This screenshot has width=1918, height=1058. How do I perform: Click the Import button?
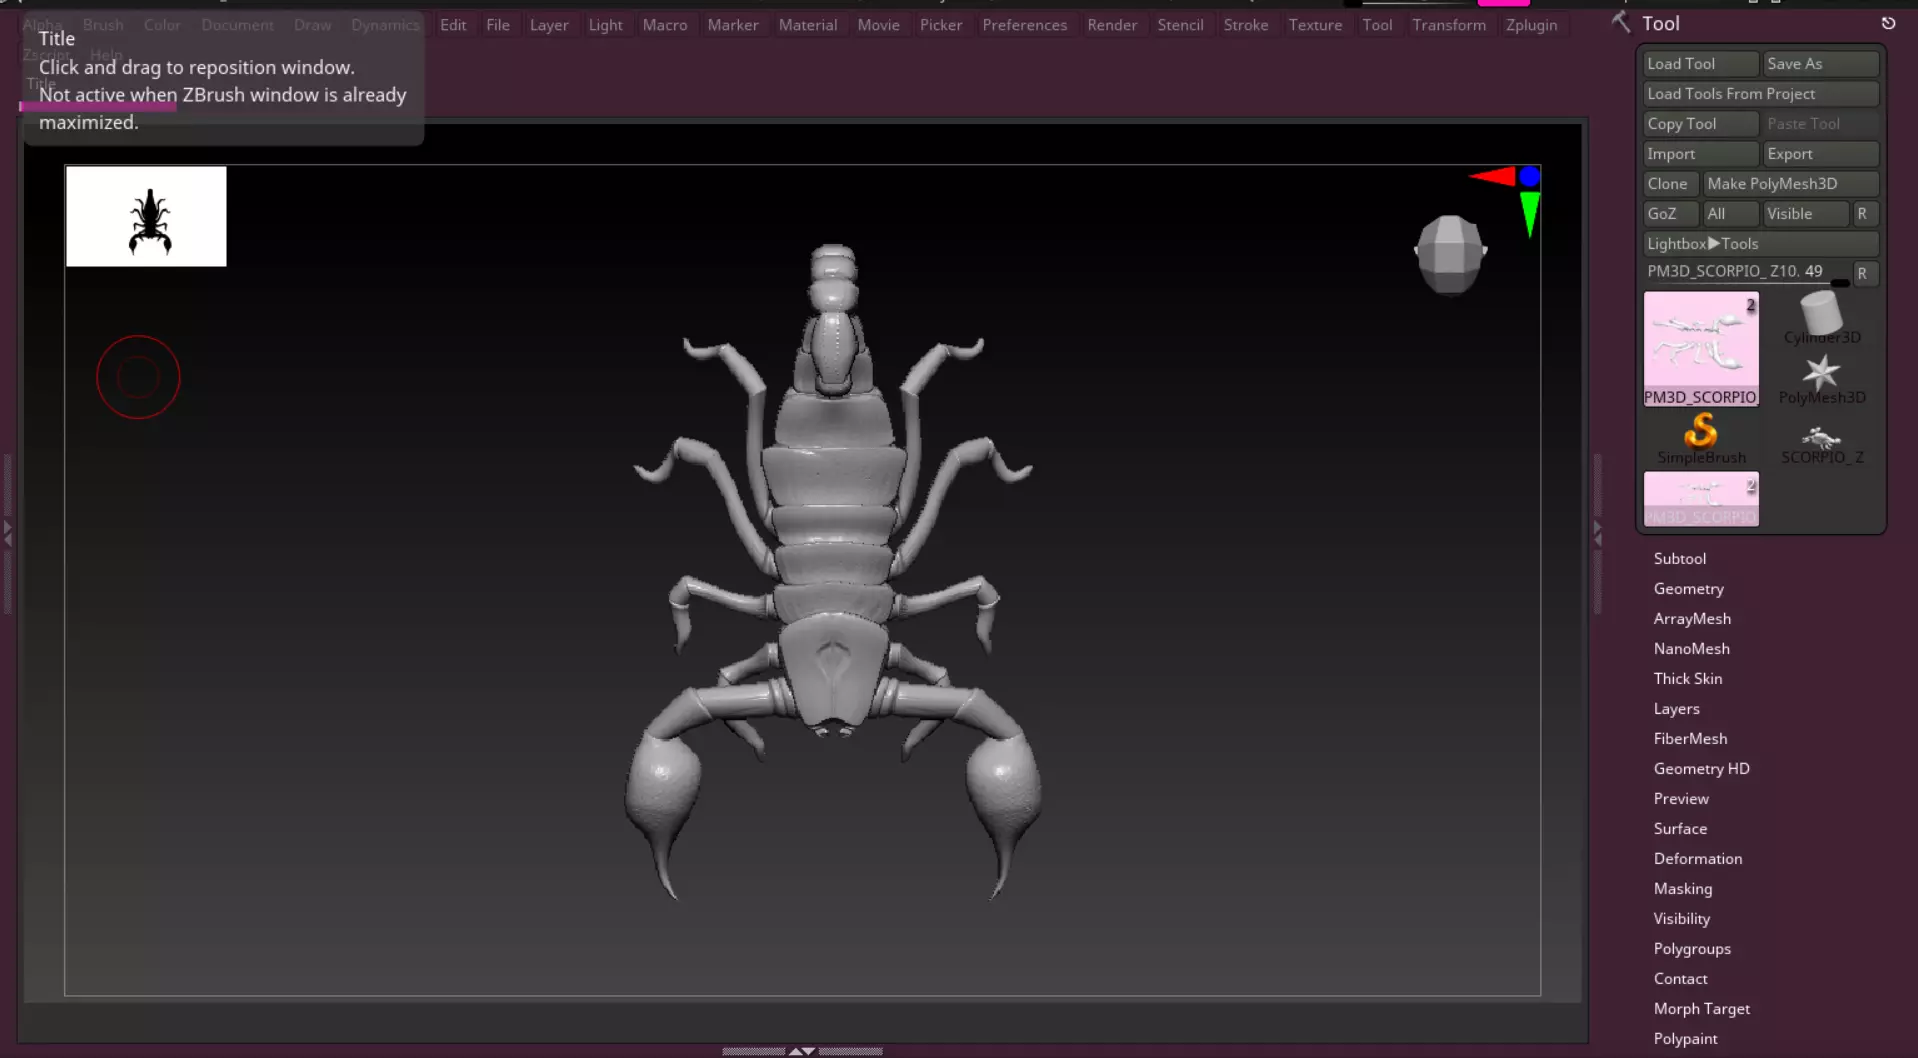coord(1700,153)
